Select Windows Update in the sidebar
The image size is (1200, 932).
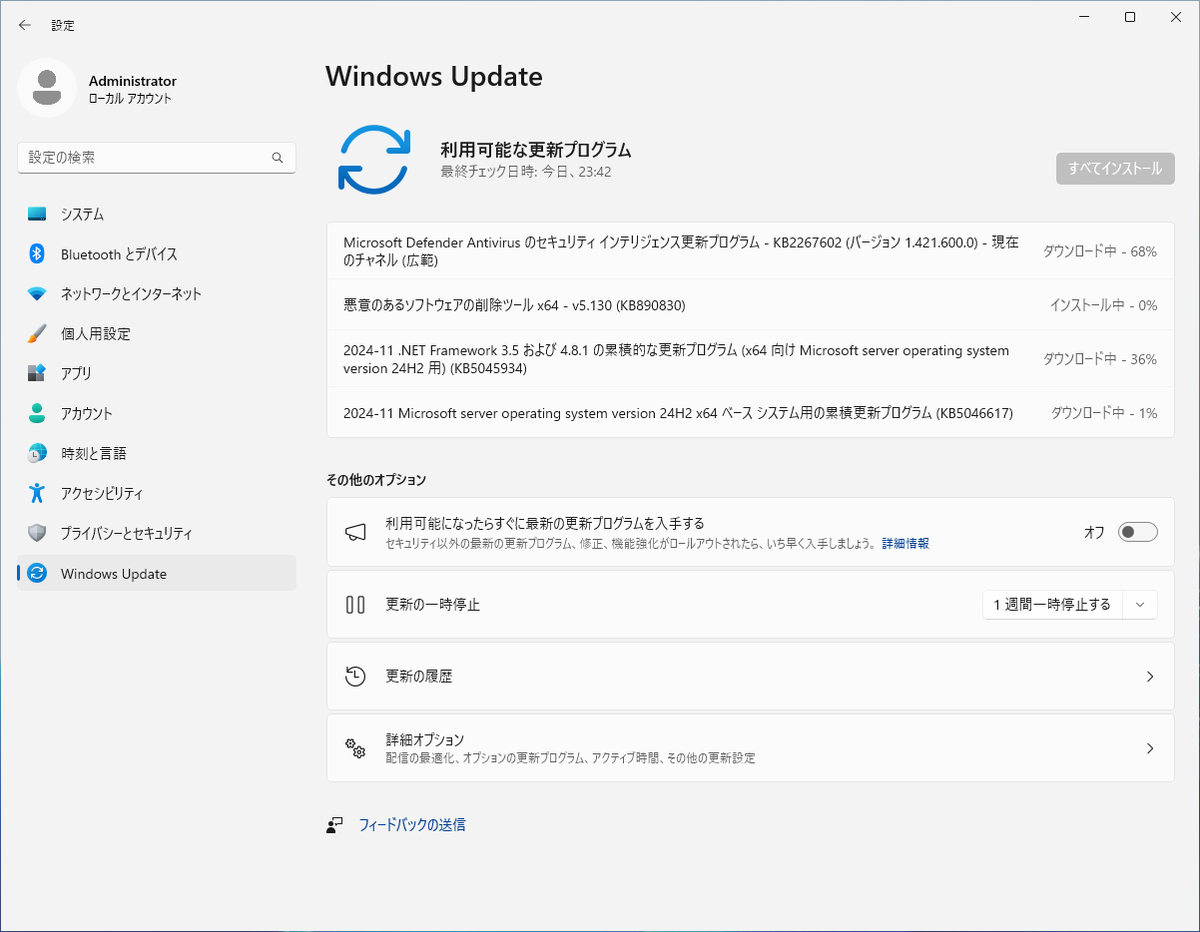157,573
